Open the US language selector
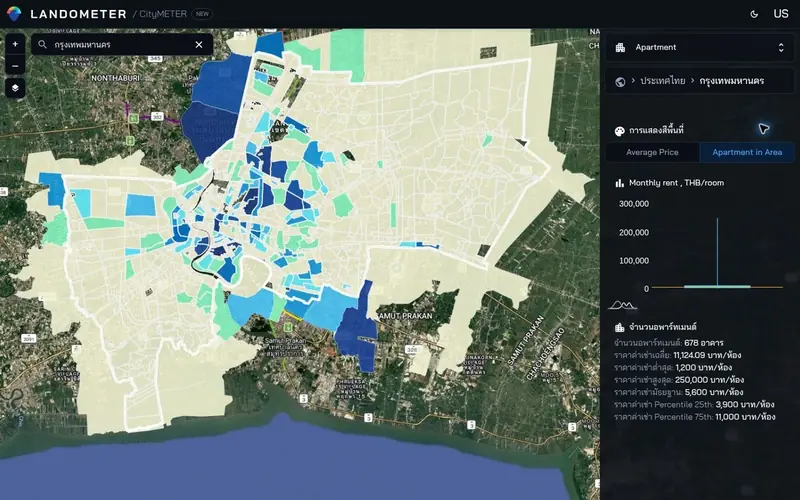The height and width of the screenshot is (500, 800). click(781, 14)
